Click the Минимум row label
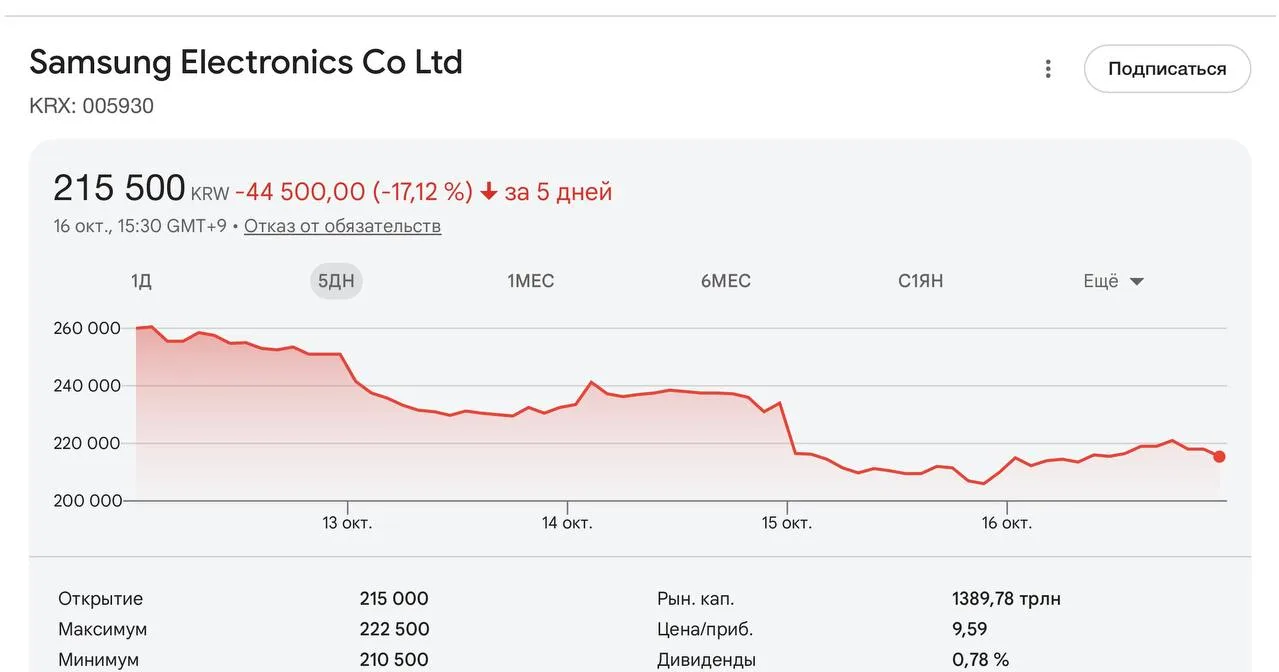Screen dimensions: 1279x672 click(x=98, y=660)
